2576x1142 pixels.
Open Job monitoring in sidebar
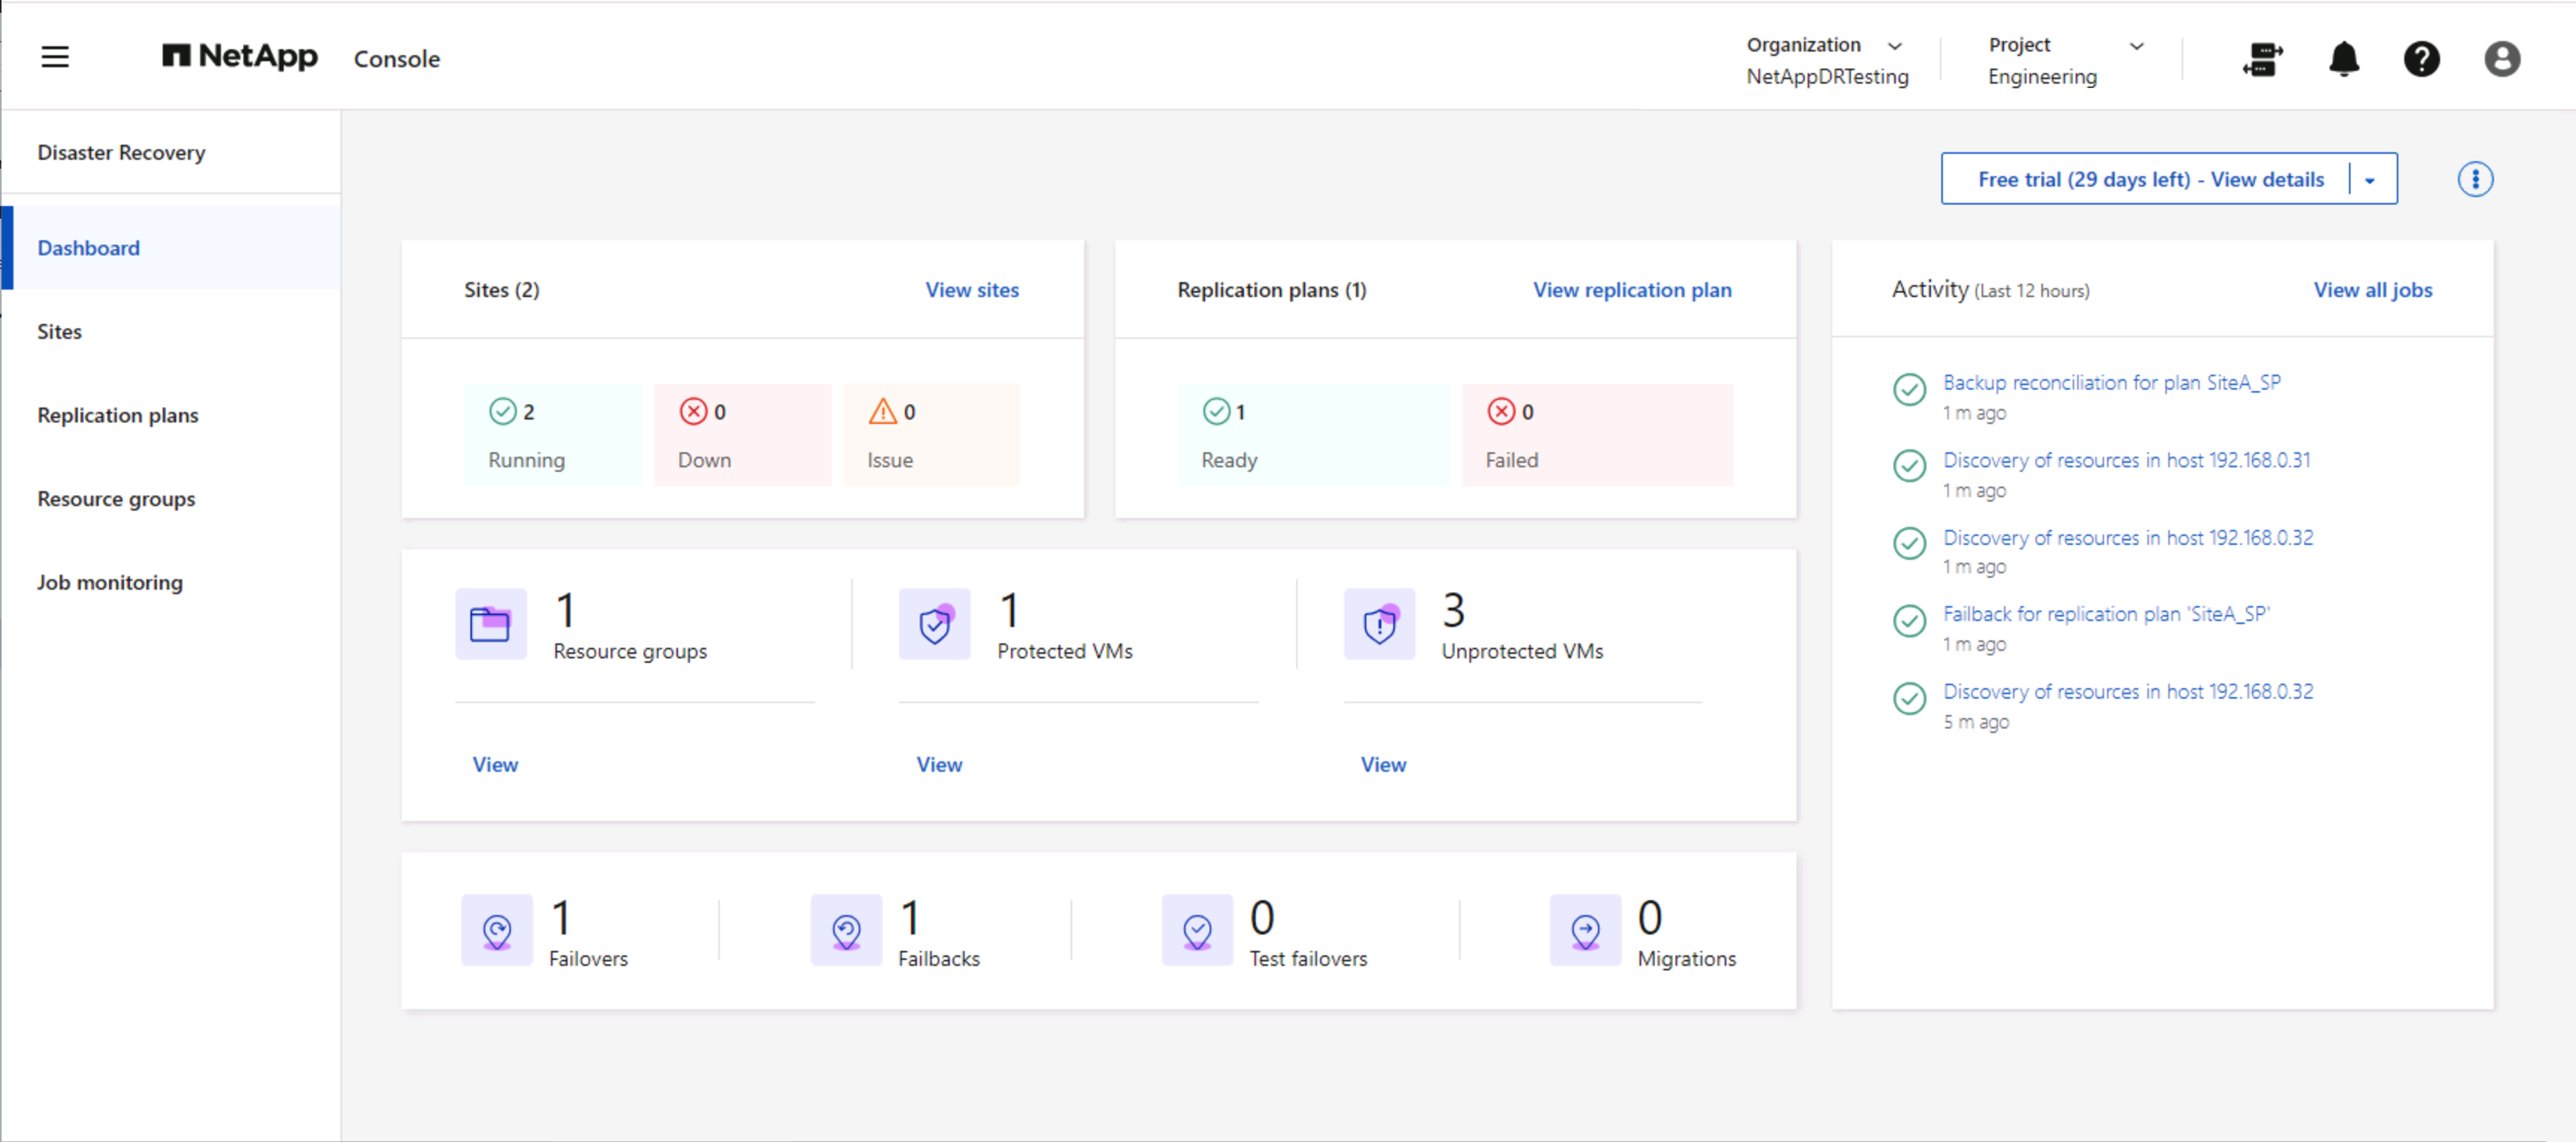[110, 582]
